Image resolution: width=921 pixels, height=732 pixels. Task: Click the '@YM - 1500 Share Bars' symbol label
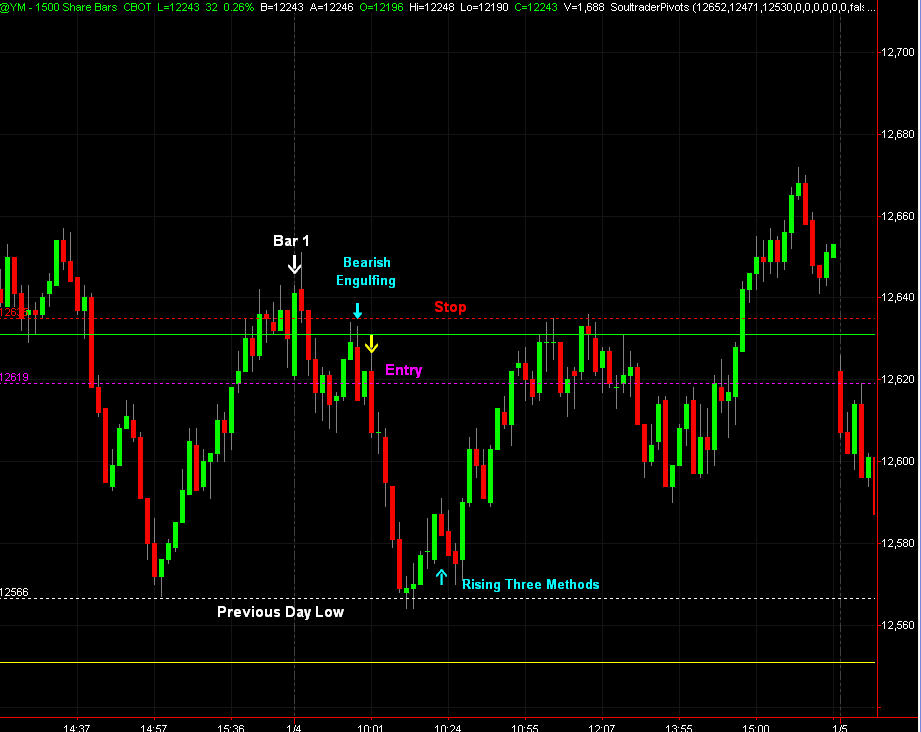pos(59,8)
